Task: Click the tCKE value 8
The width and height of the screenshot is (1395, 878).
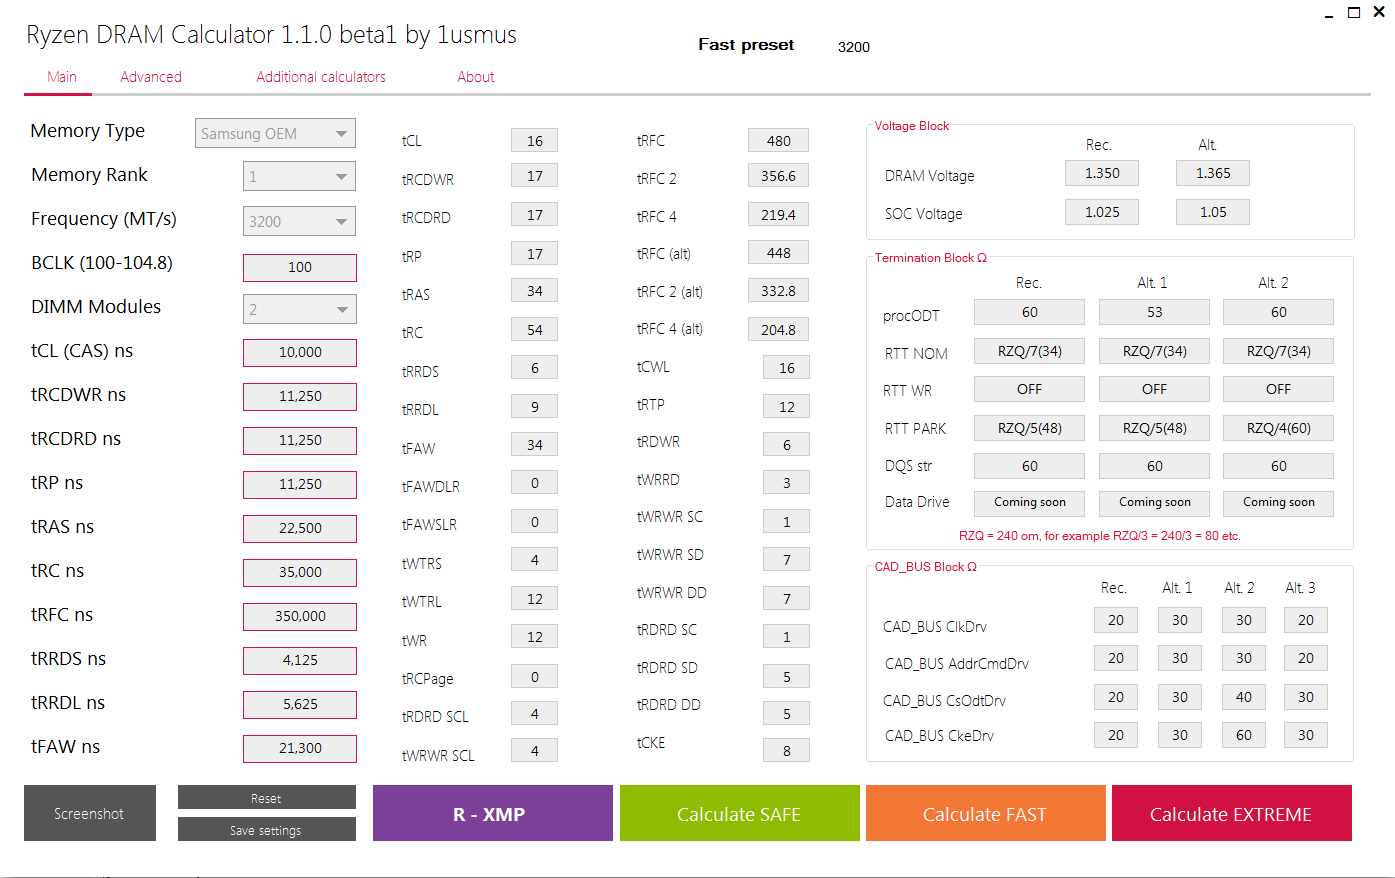Action: pos(787,751)
